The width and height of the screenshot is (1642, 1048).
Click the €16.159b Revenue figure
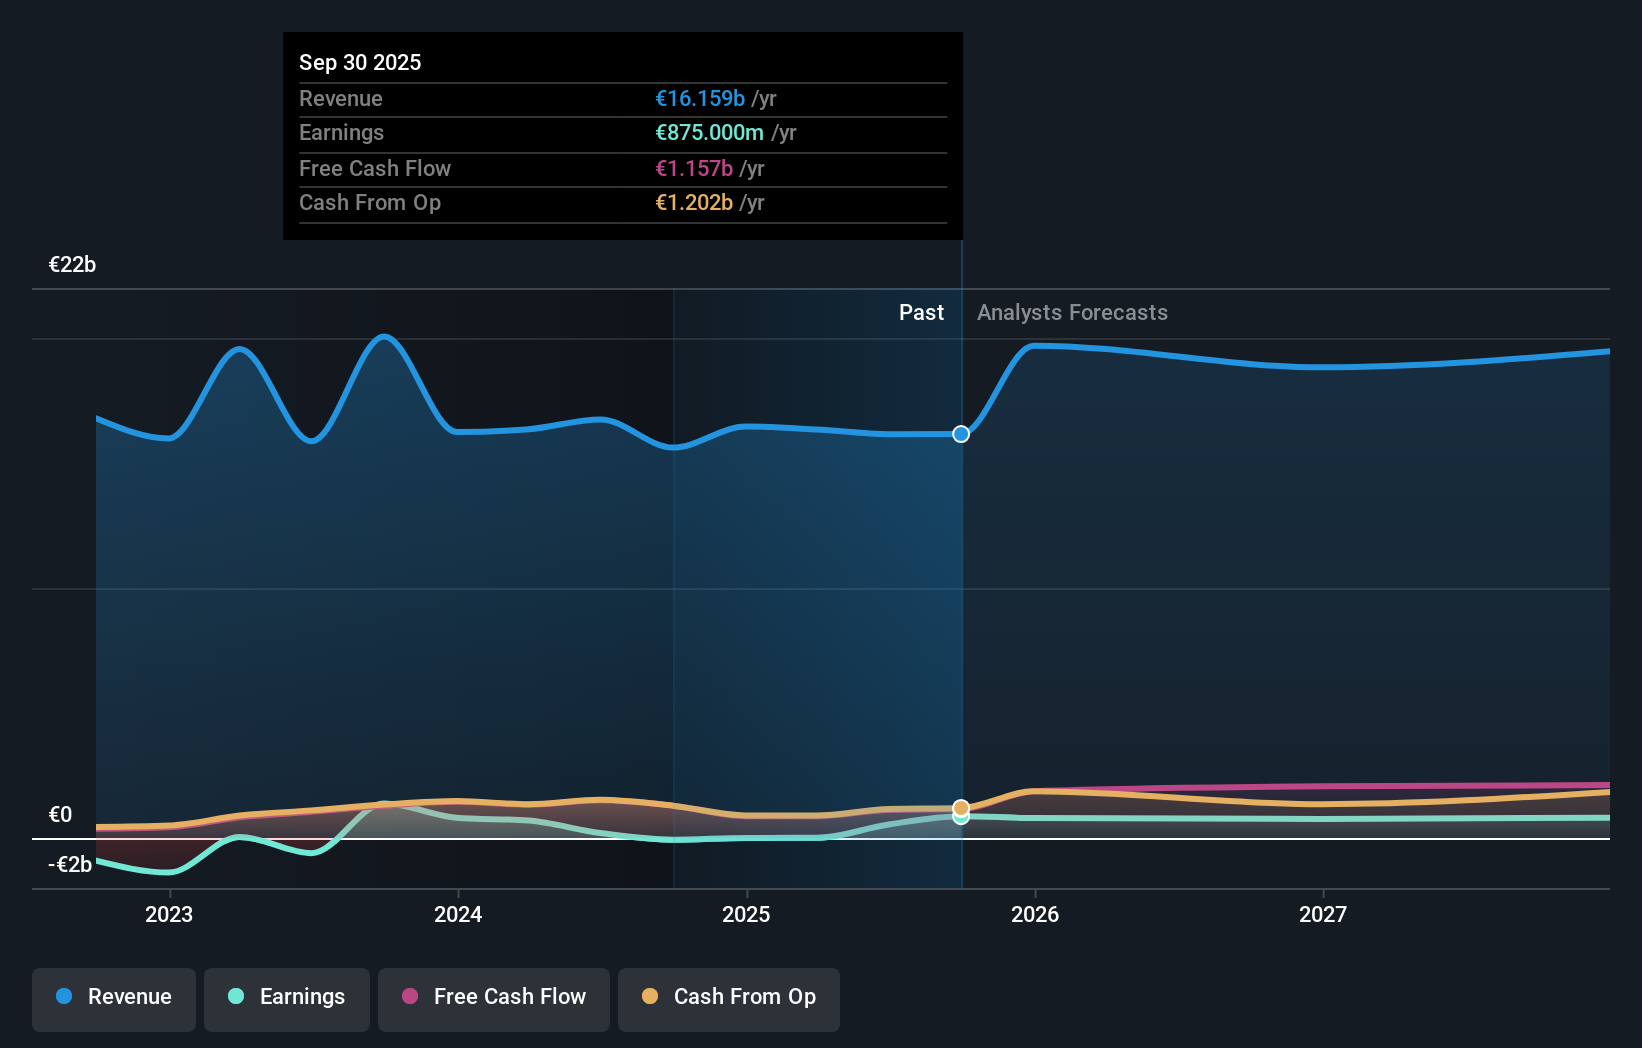pos(700,99)
